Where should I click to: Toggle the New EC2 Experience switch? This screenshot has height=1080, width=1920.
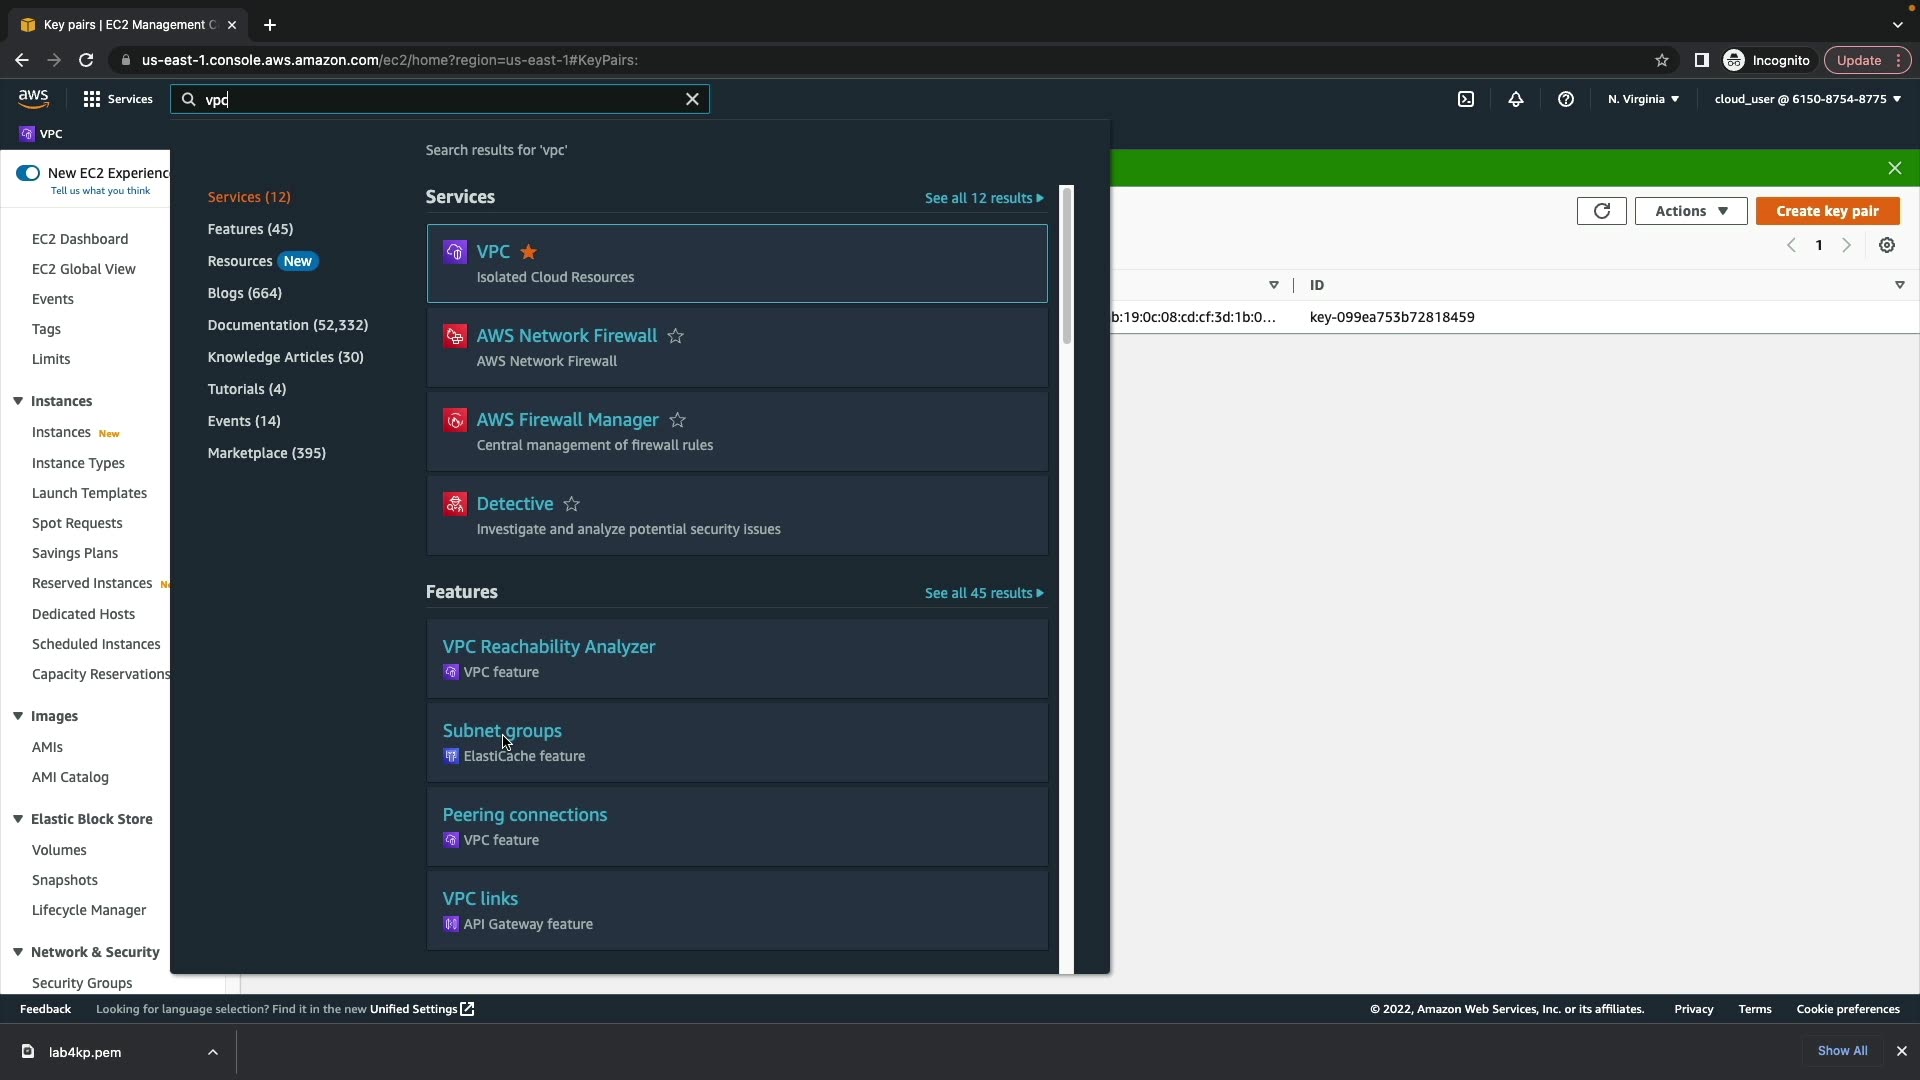(x=28, y=173)
